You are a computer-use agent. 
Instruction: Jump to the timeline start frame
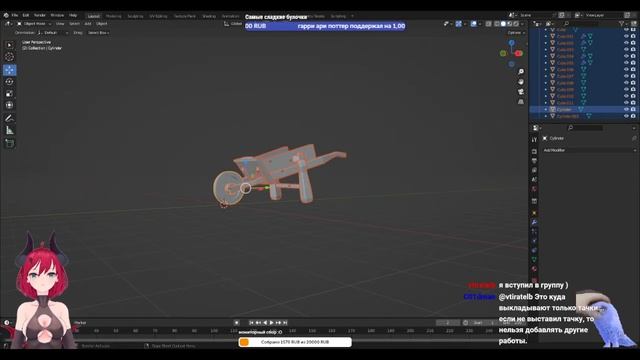pyautogui.click(x=251, y=322)
